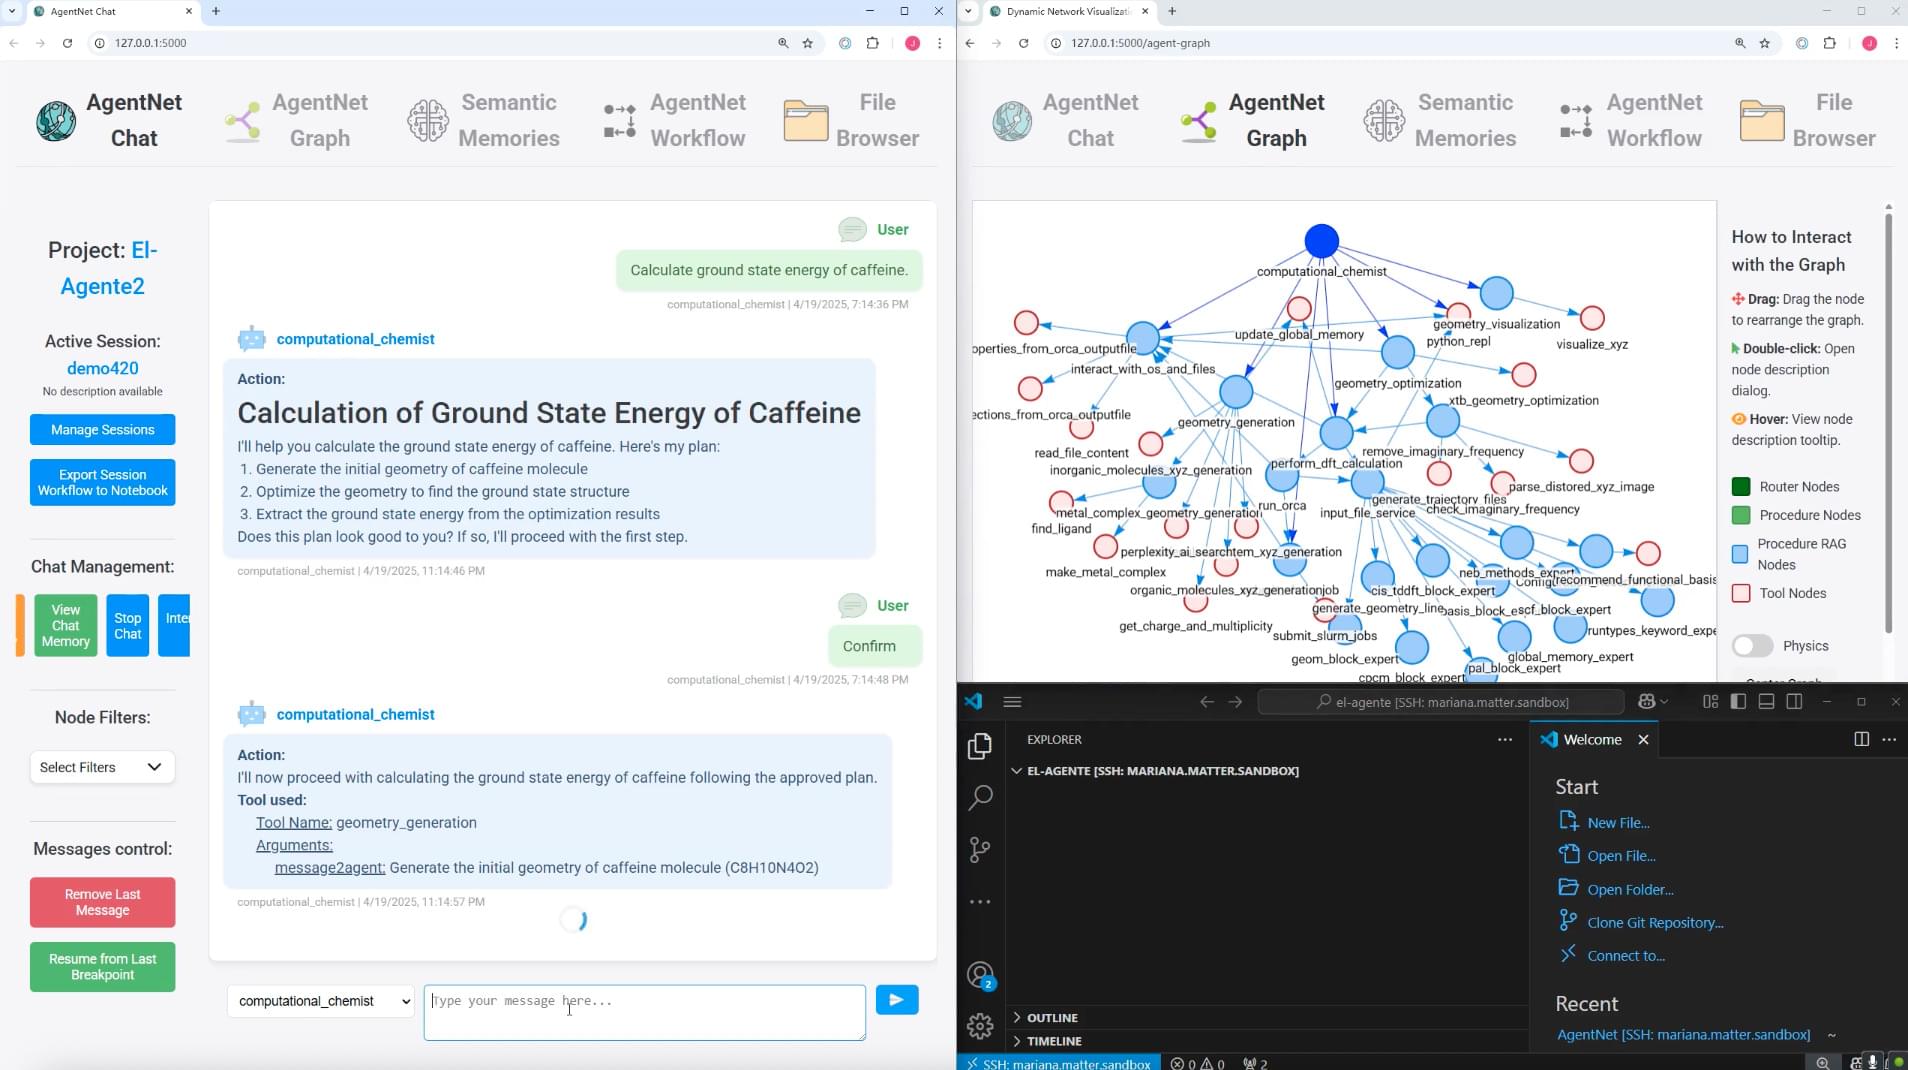This screenshot has width=1908, height=1070.
Task: Click the VS Code split editor icon
Action: [1861, 739]
